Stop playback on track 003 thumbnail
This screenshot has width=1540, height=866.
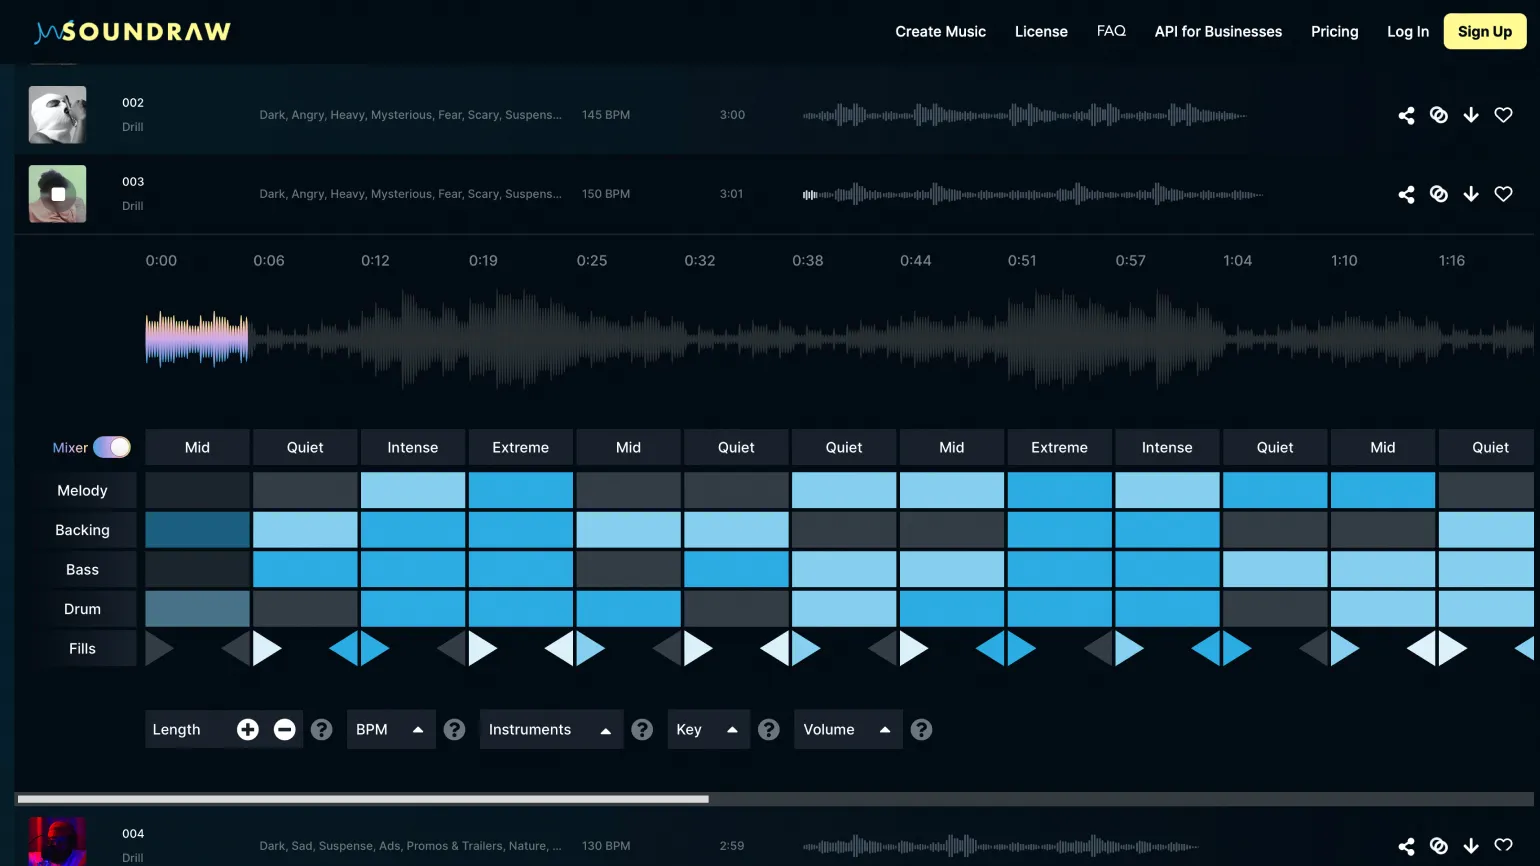pyautogui.click(x=58, y=194)
